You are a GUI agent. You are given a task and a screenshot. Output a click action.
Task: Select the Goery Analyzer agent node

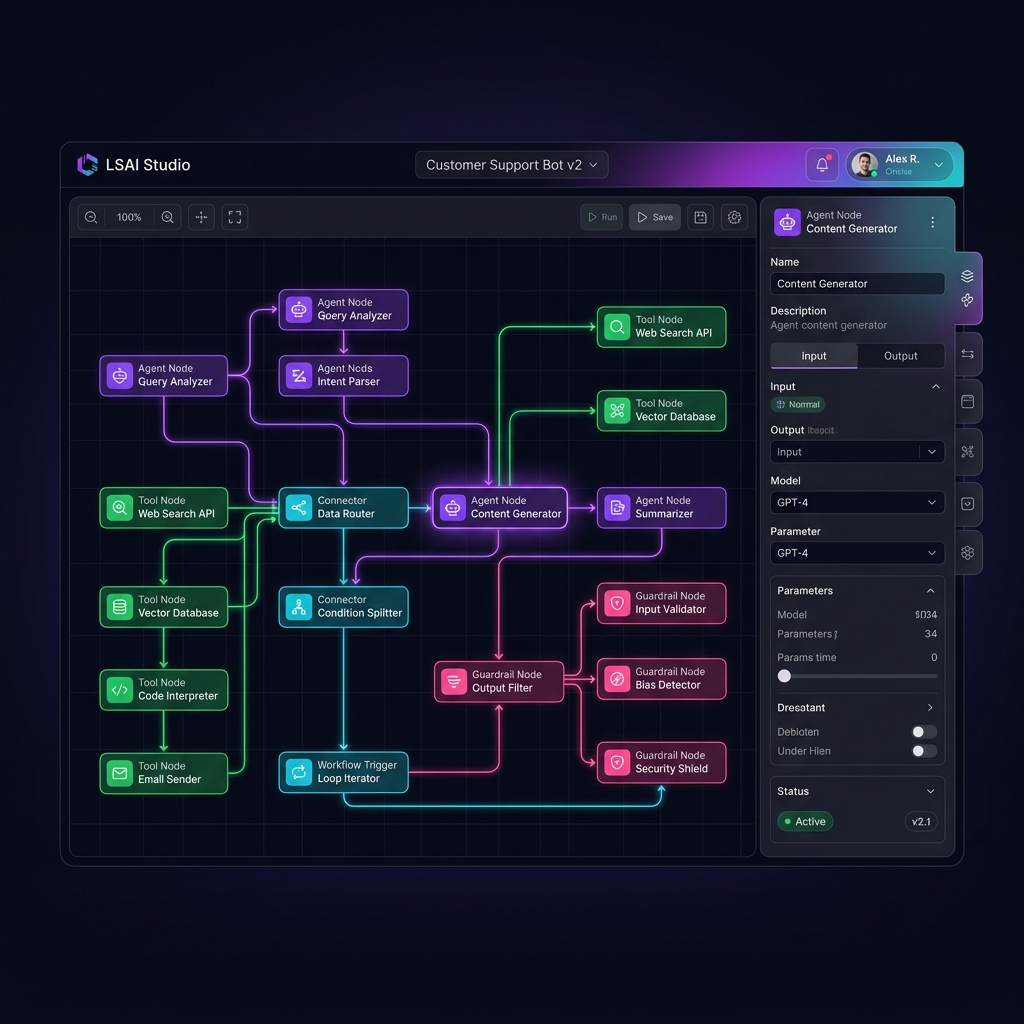[344, 310]
